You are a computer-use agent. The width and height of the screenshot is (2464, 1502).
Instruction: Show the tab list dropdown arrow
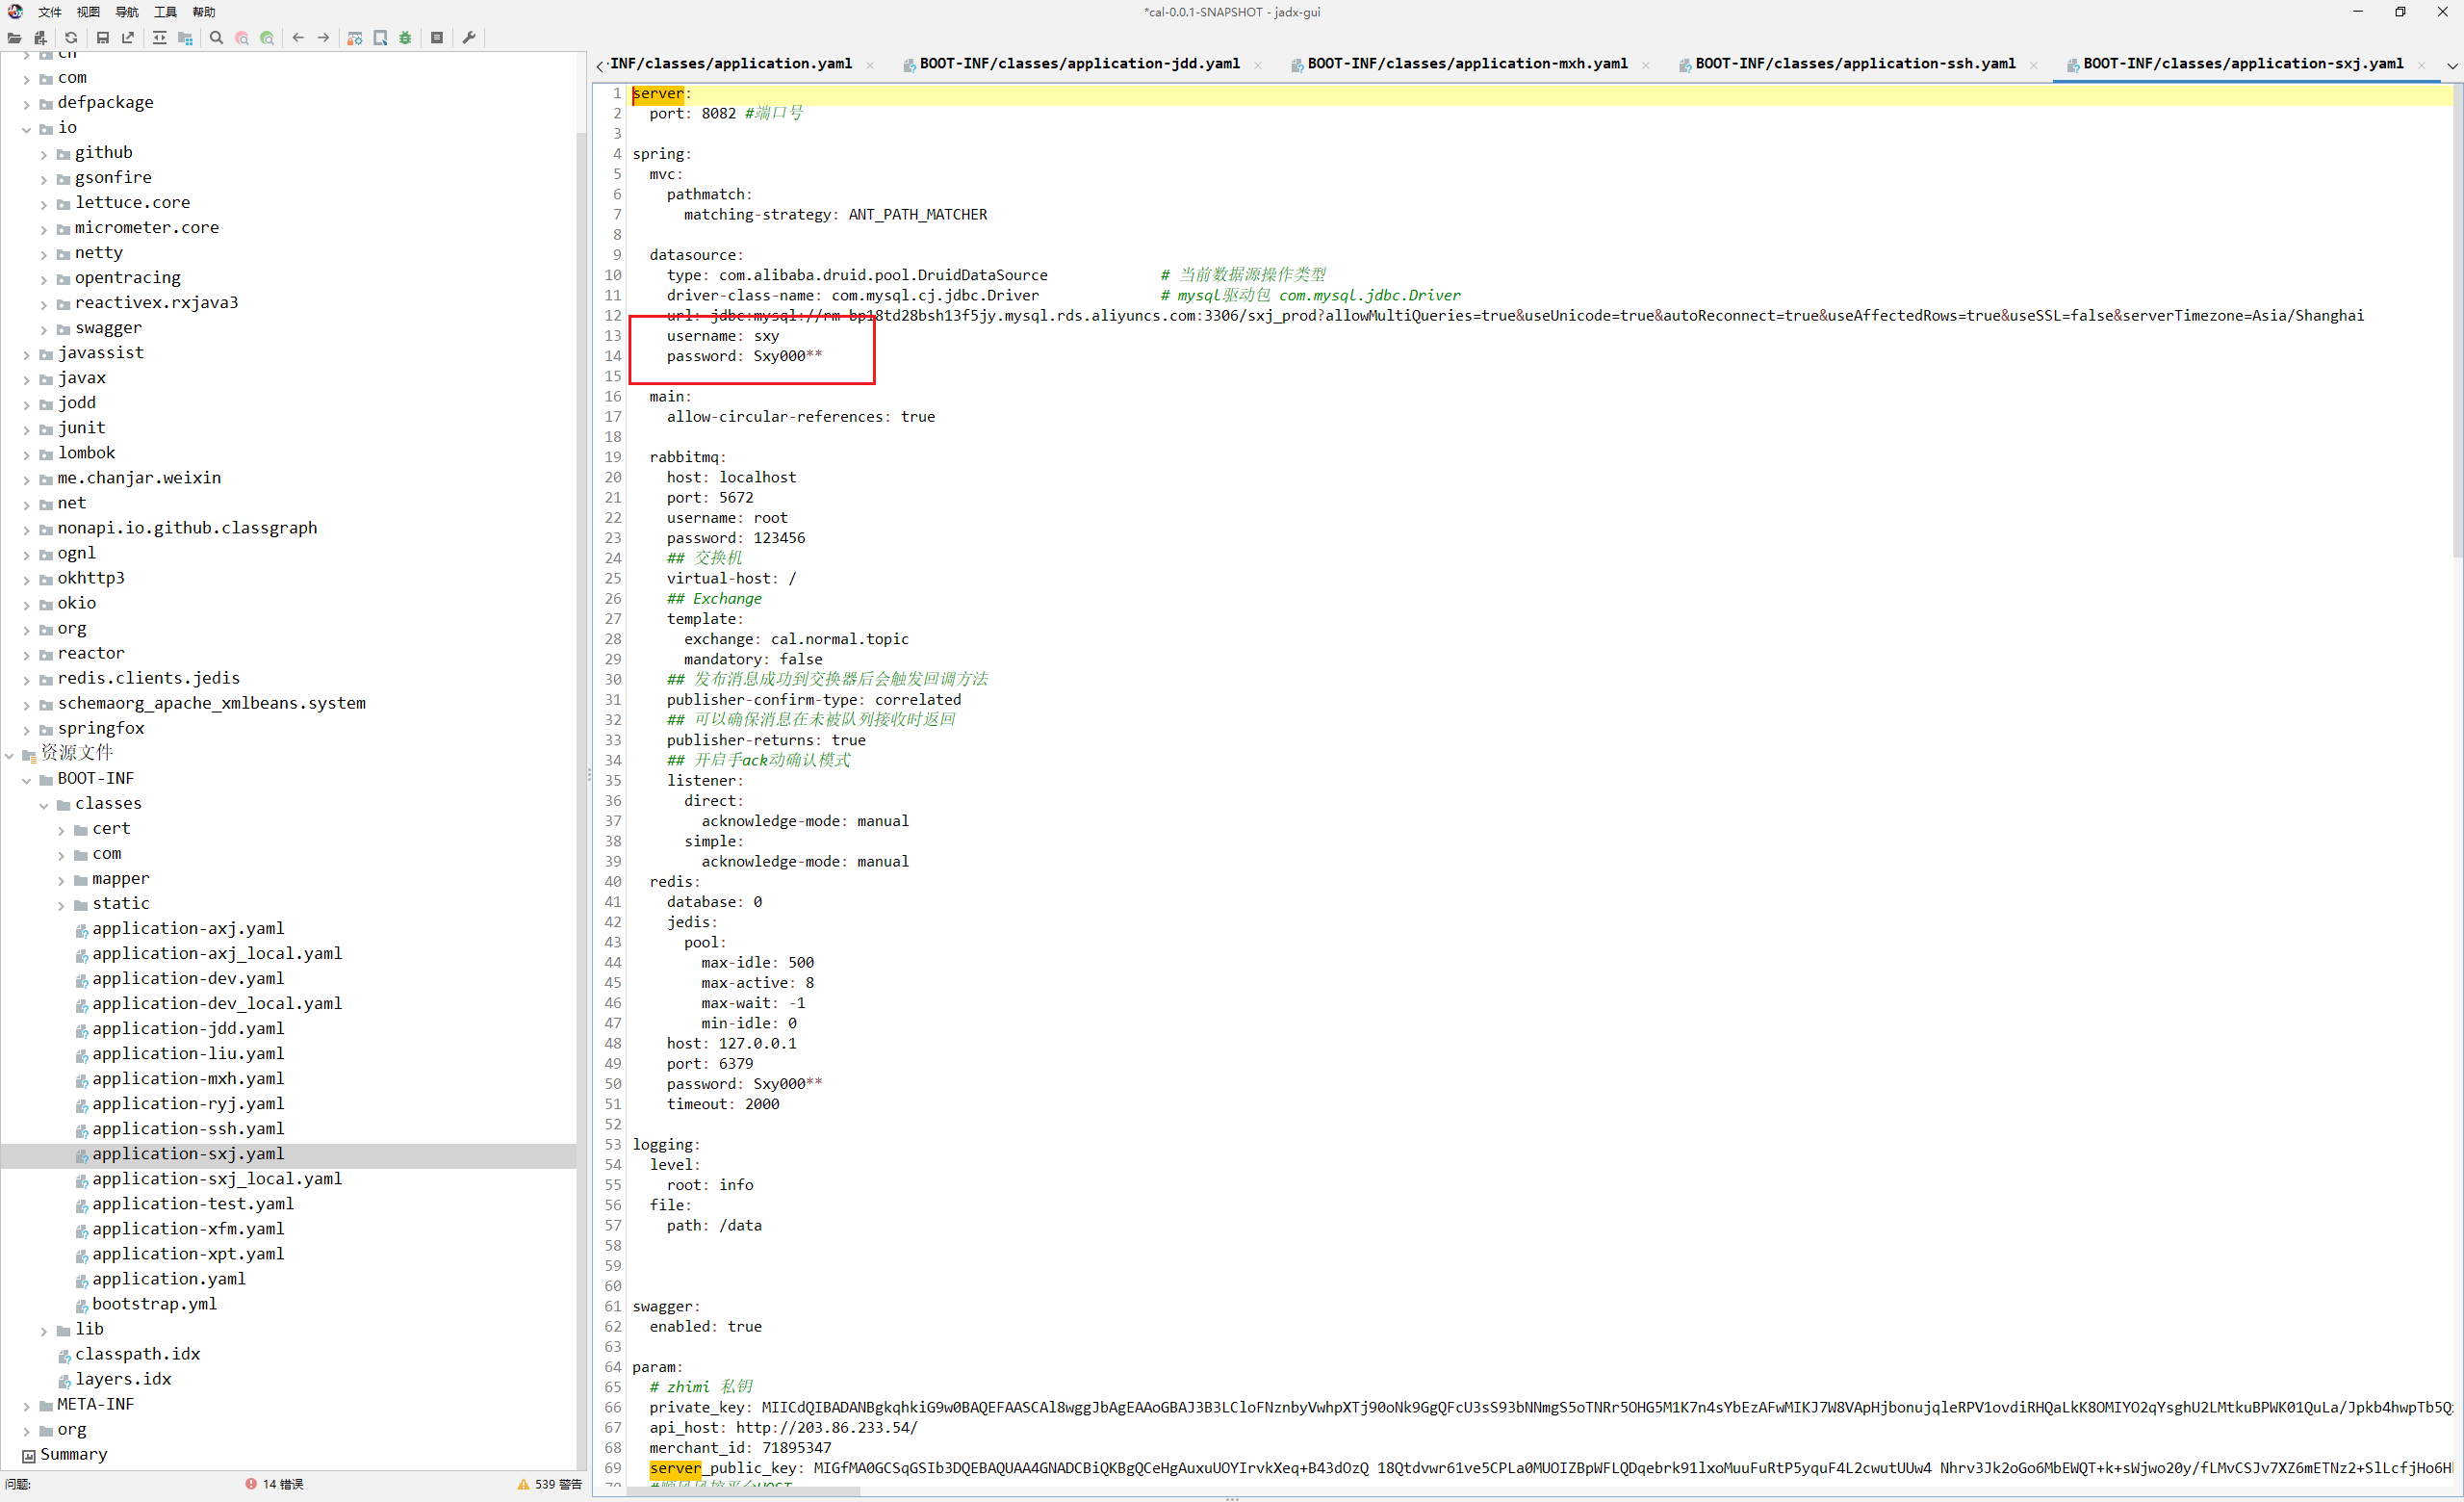pos(2452,65)
